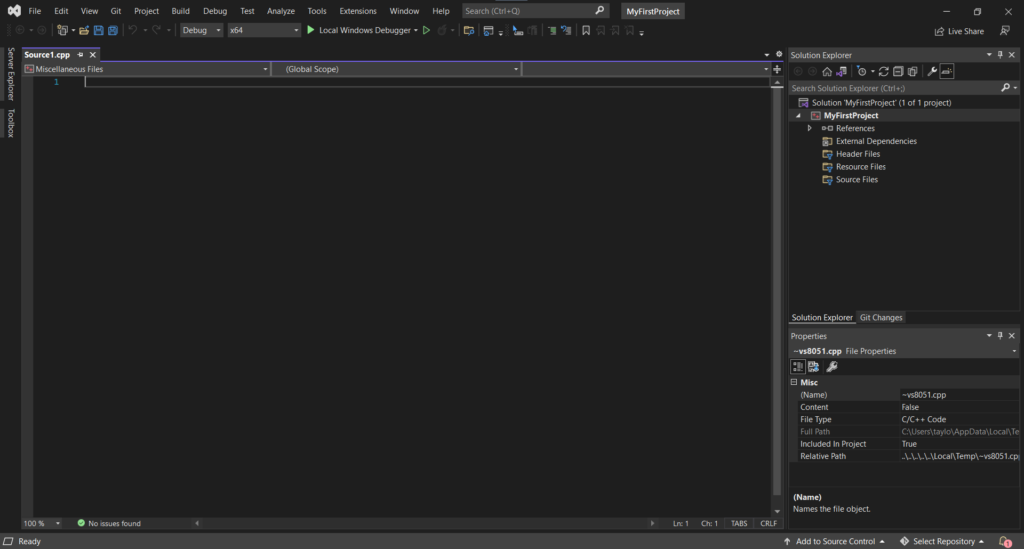Click the Home icon in Solution Explorer
This screenshot has height=549, width=1024.
pyautogui.click(x=827, y=72)
